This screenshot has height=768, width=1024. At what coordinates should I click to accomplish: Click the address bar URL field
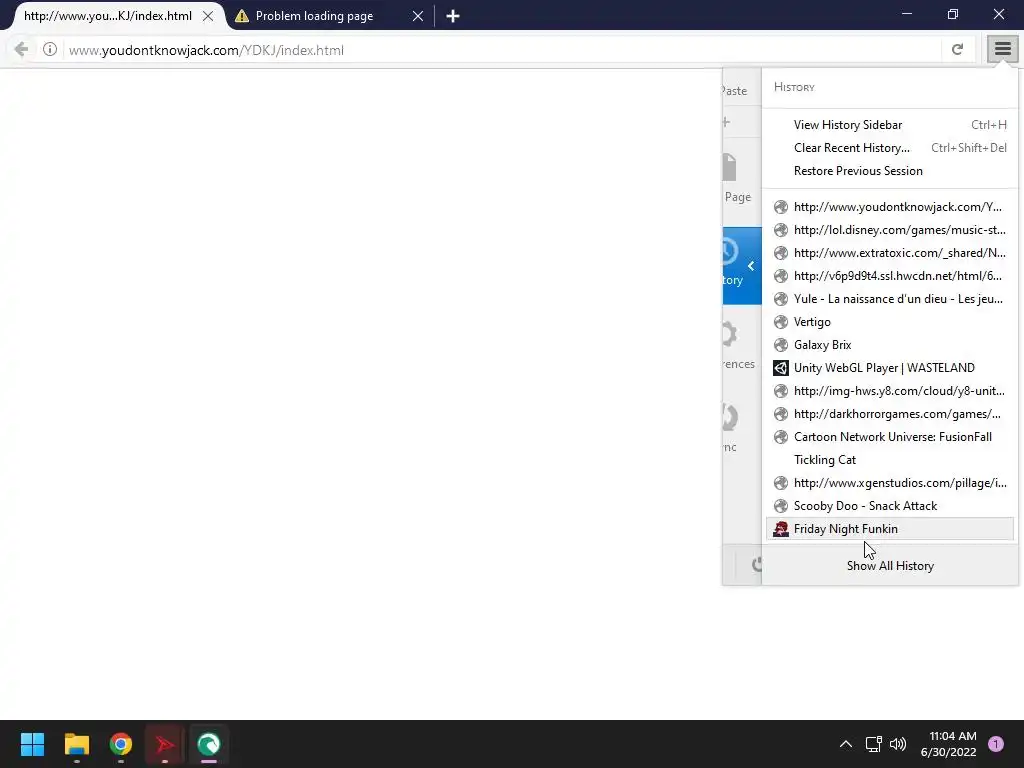click(x=503, y=50)
